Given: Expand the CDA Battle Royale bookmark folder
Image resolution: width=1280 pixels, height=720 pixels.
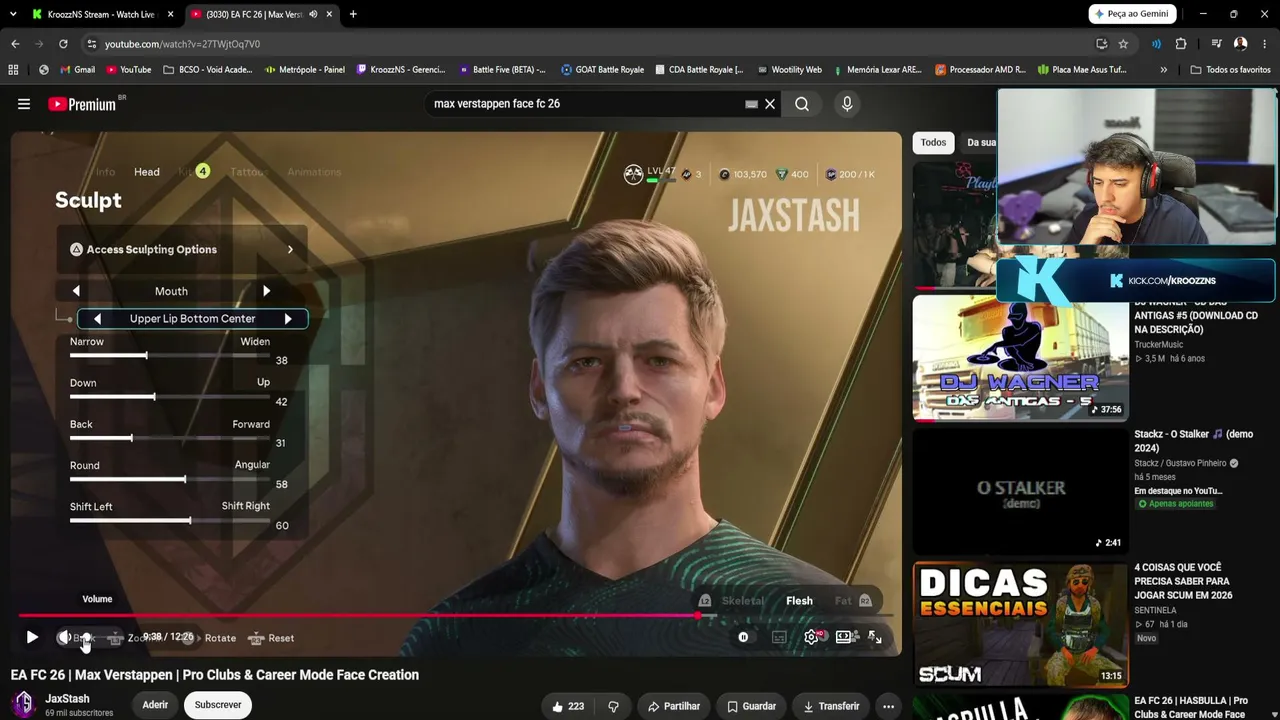Looking at the screenshot, I should point(699,70).
